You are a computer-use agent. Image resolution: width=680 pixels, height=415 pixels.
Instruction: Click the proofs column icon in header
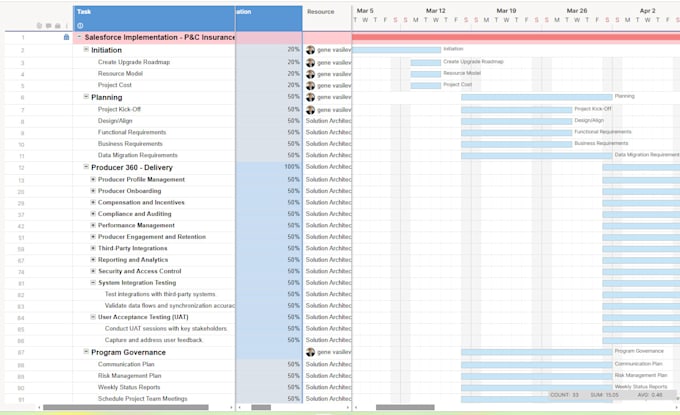[x=57, y=26]
